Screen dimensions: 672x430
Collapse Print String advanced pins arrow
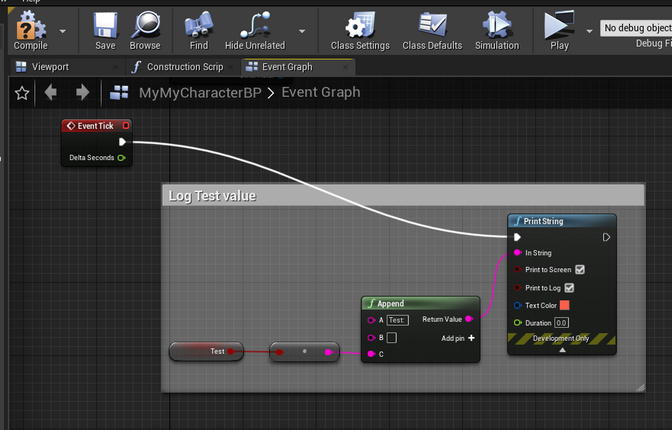(562, 350)
